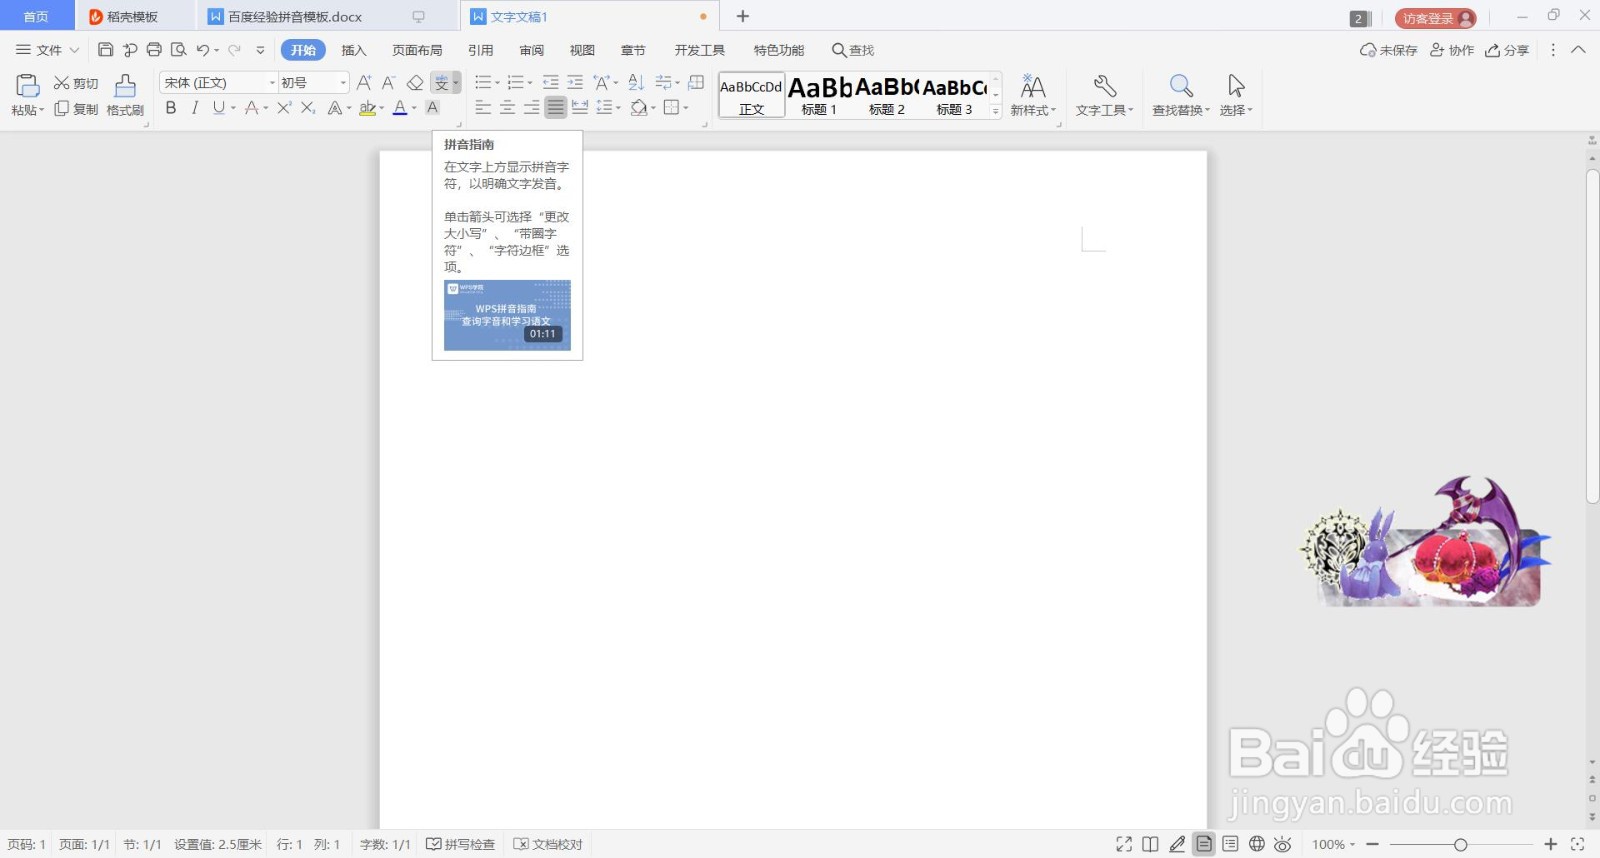
Task: Click the Collaborate button
Action: pyautogui.click(x=1452, y=50)
